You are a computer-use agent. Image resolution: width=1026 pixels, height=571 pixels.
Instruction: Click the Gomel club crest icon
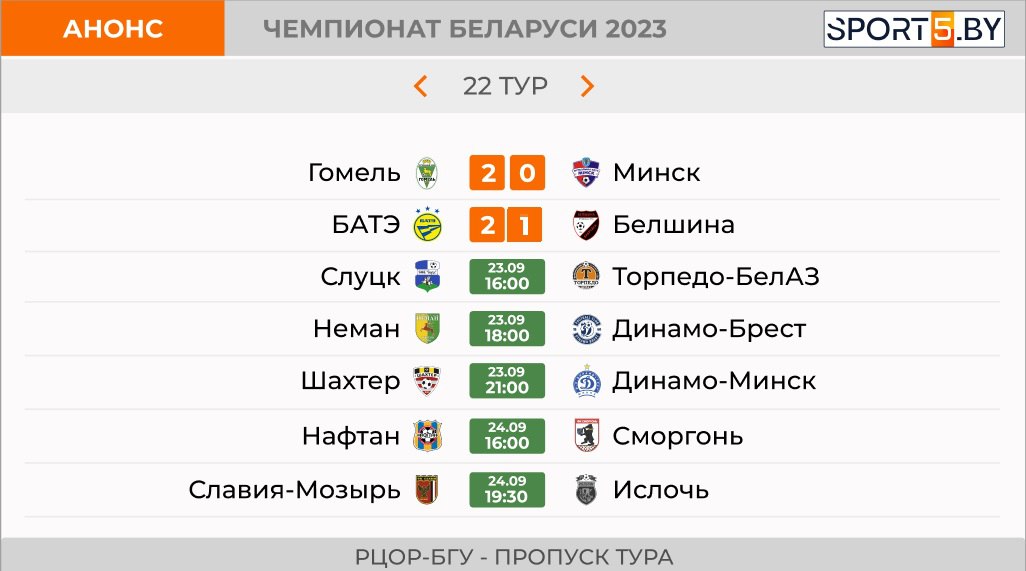(x=427, y=173)
